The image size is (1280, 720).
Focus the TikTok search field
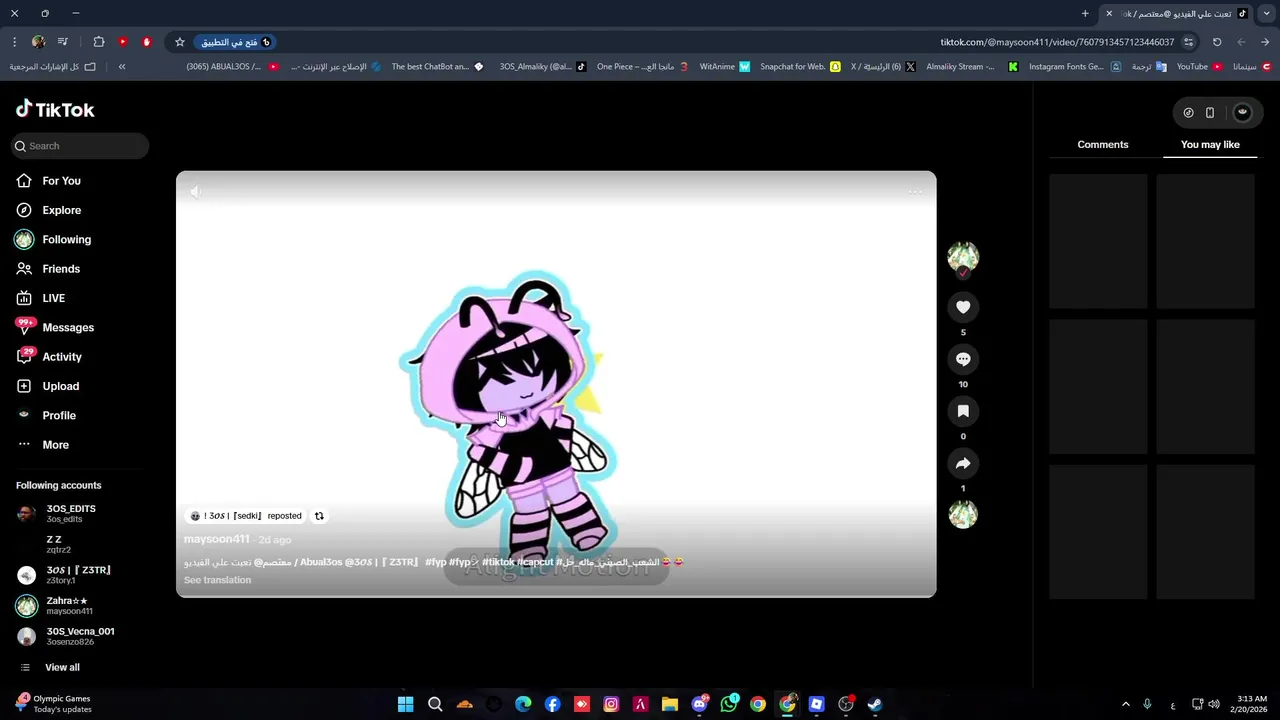81,146
